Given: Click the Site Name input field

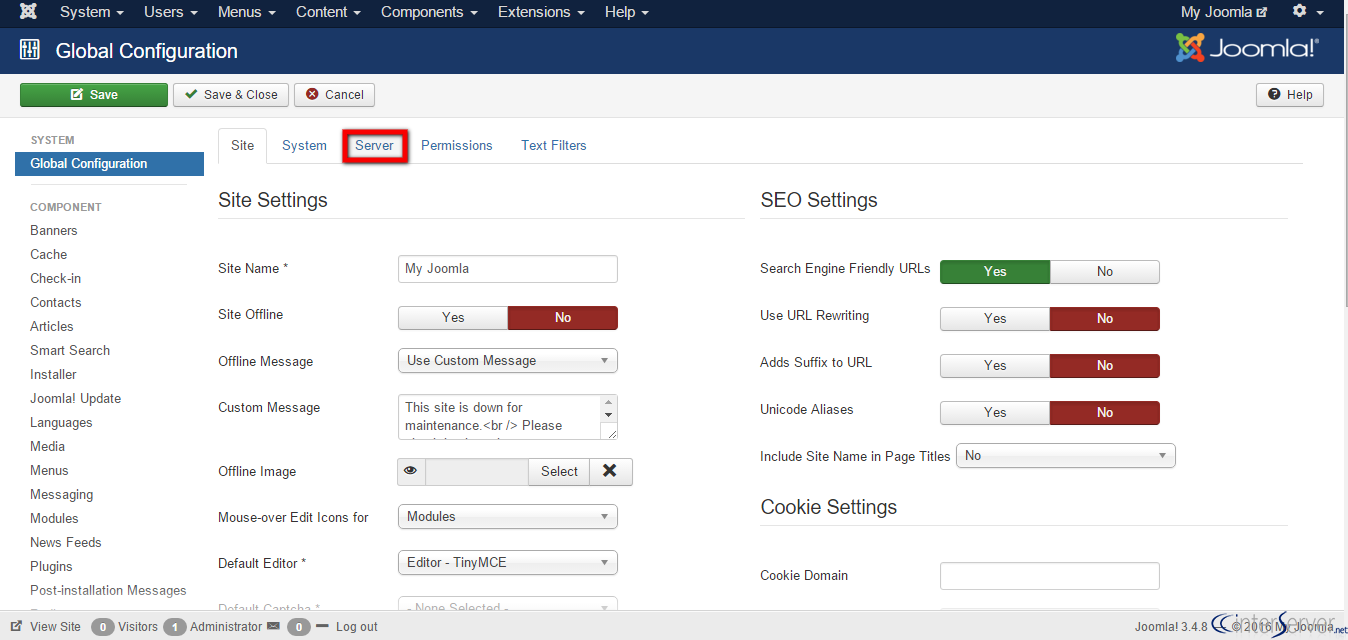Looking at the screenshot, I should coord(508,269).
